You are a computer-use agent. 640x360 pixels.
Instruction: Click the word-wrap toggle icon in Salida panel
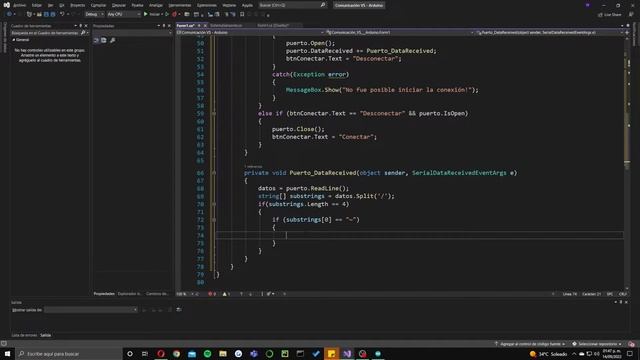point(179,310)
